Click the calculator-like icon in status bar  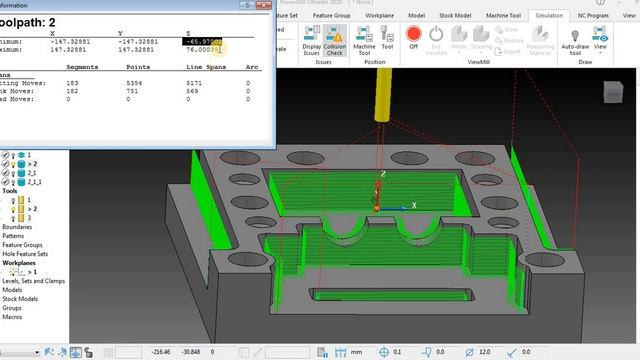coord(322,352)
